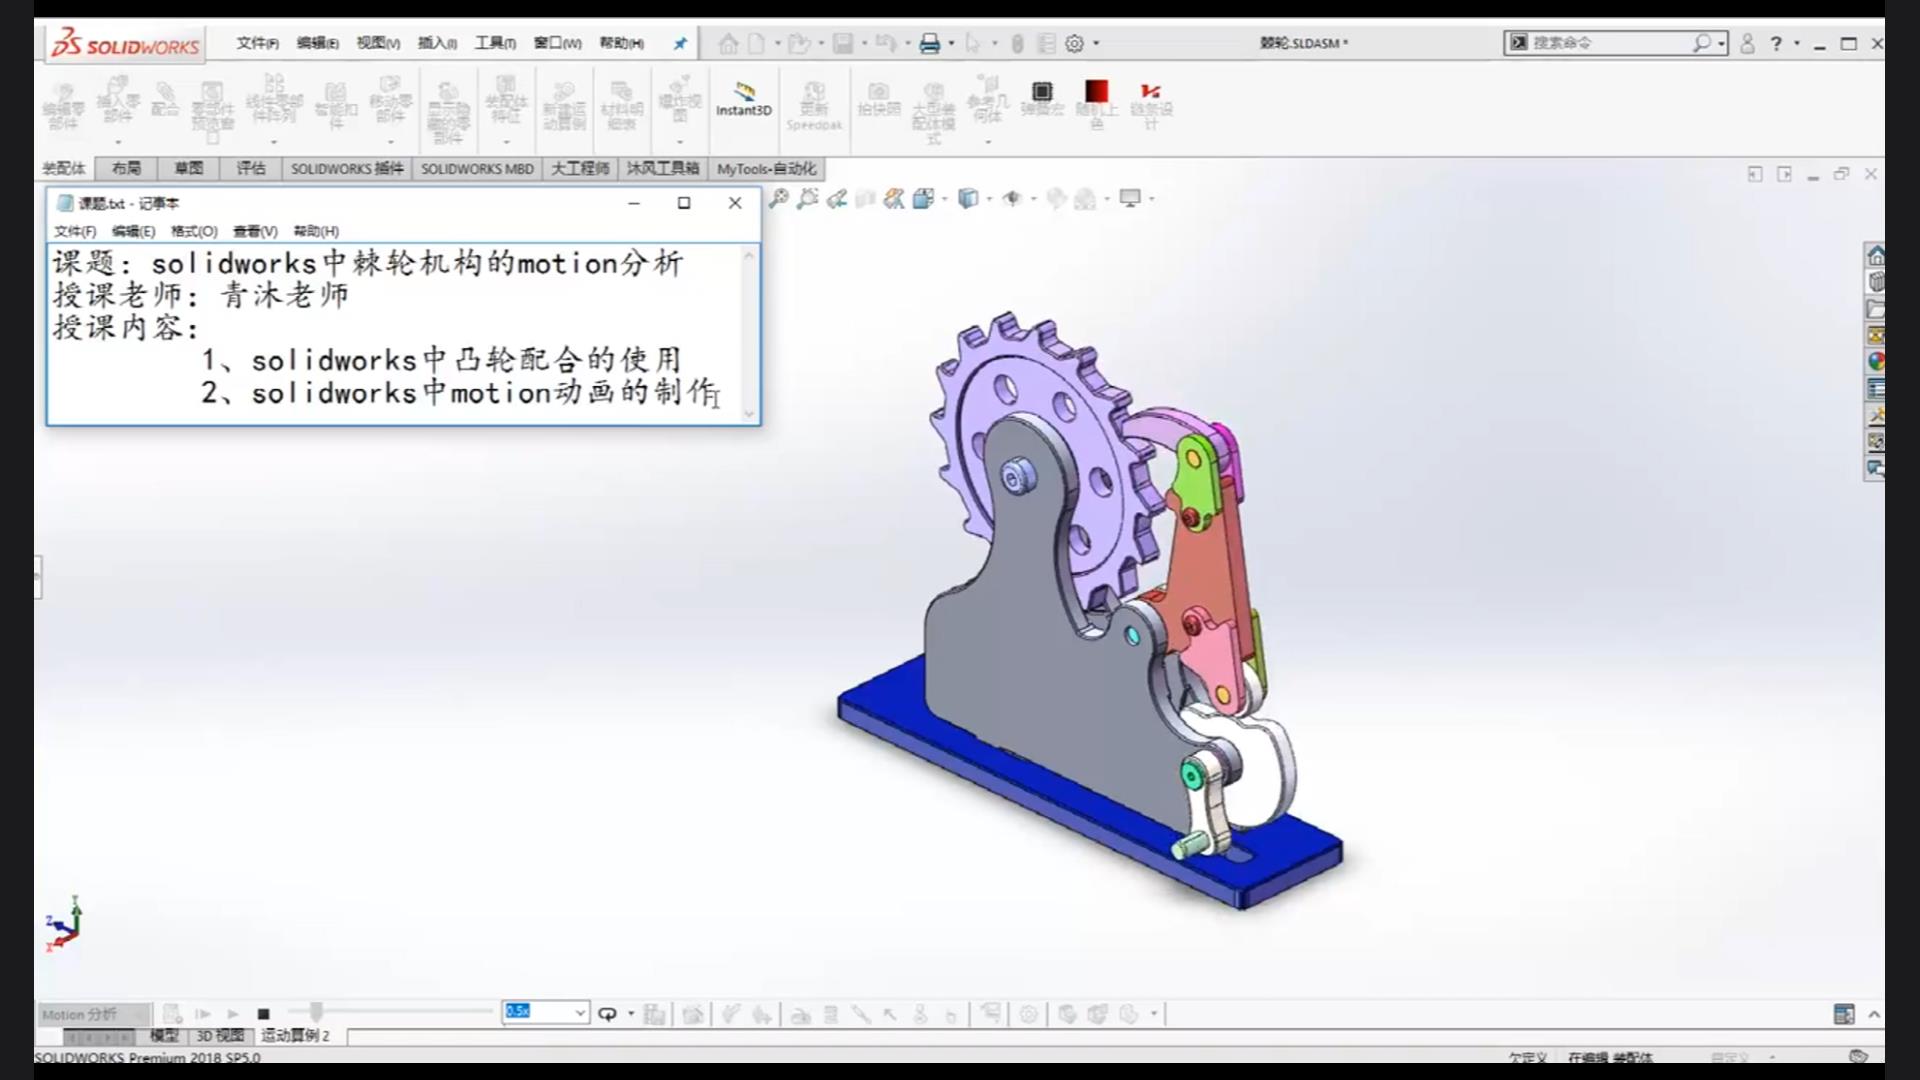Click the Previous View icon

(837, 199)
